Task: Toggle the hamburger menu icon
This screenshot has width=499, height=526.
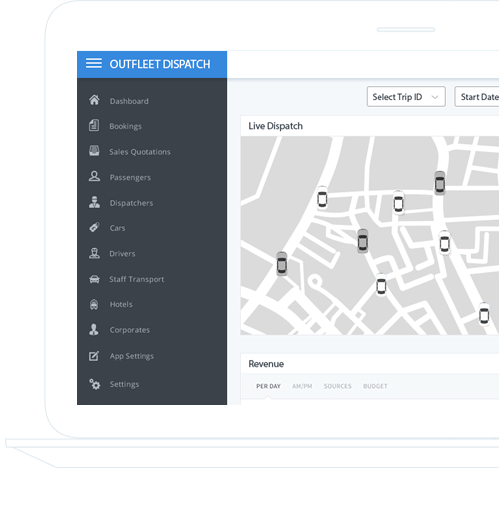Action: [94, 63]
